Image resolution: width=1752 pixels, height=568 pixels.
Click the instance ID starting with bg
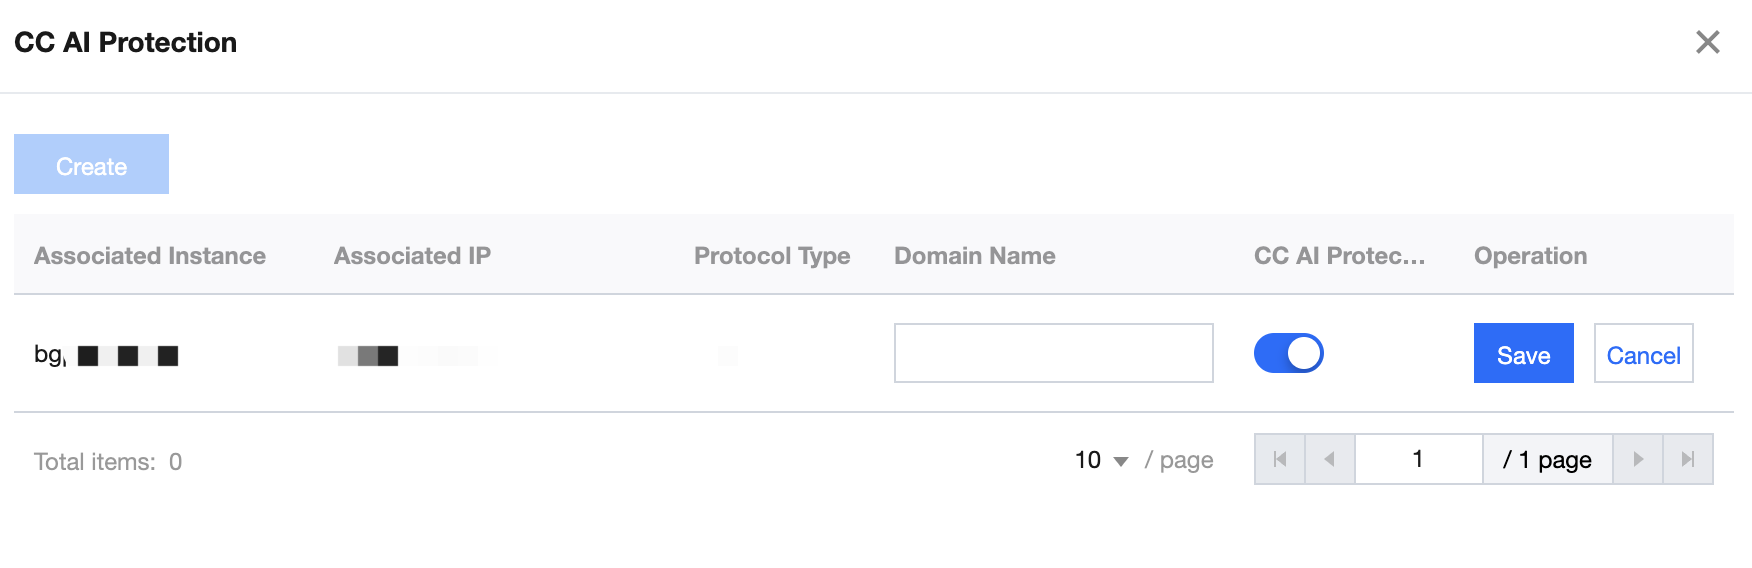(106, 355)
